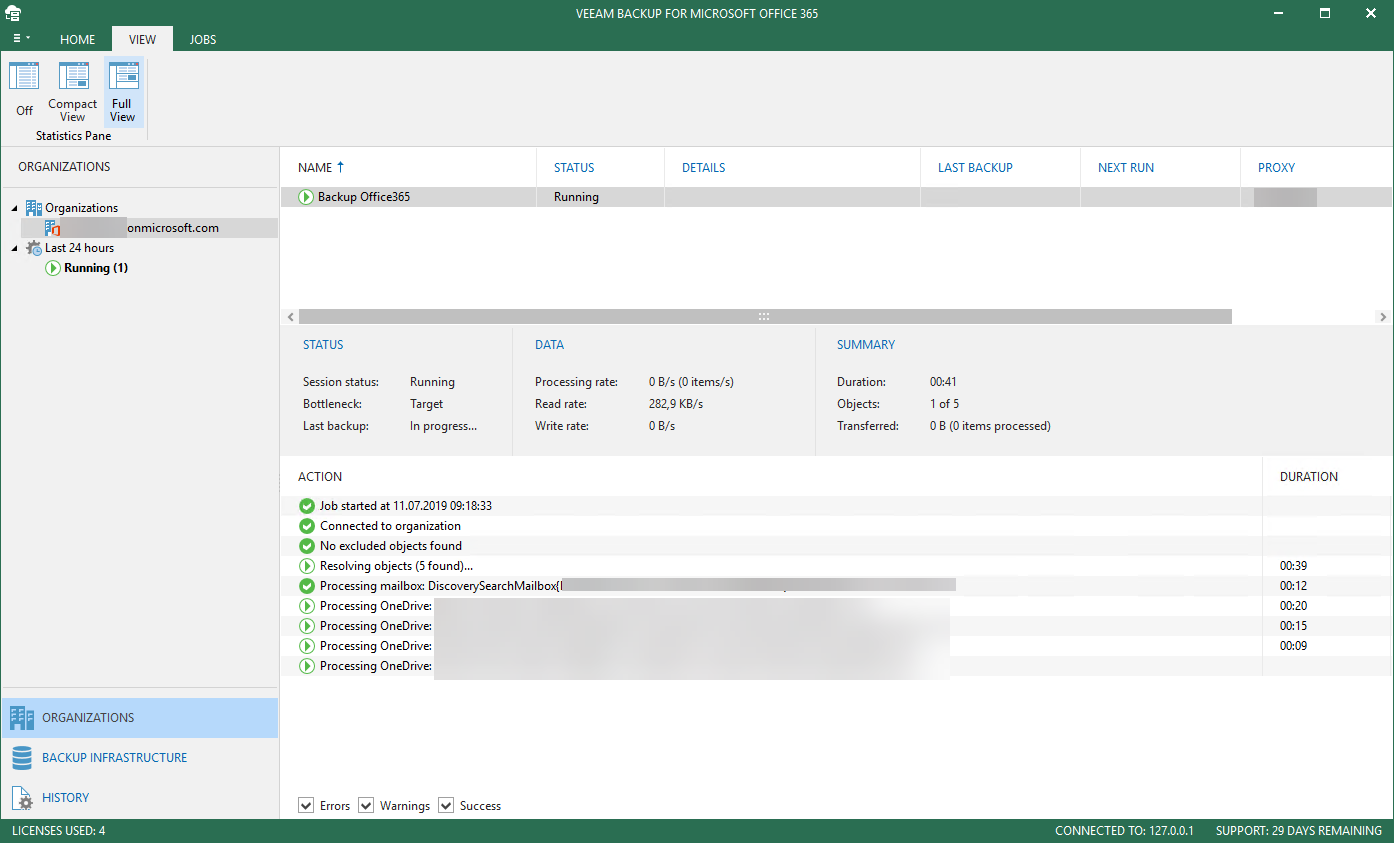Click the horizontal scrollbar right arrow
This screenshot has width=1394, height=843.
coord(1383,317)
